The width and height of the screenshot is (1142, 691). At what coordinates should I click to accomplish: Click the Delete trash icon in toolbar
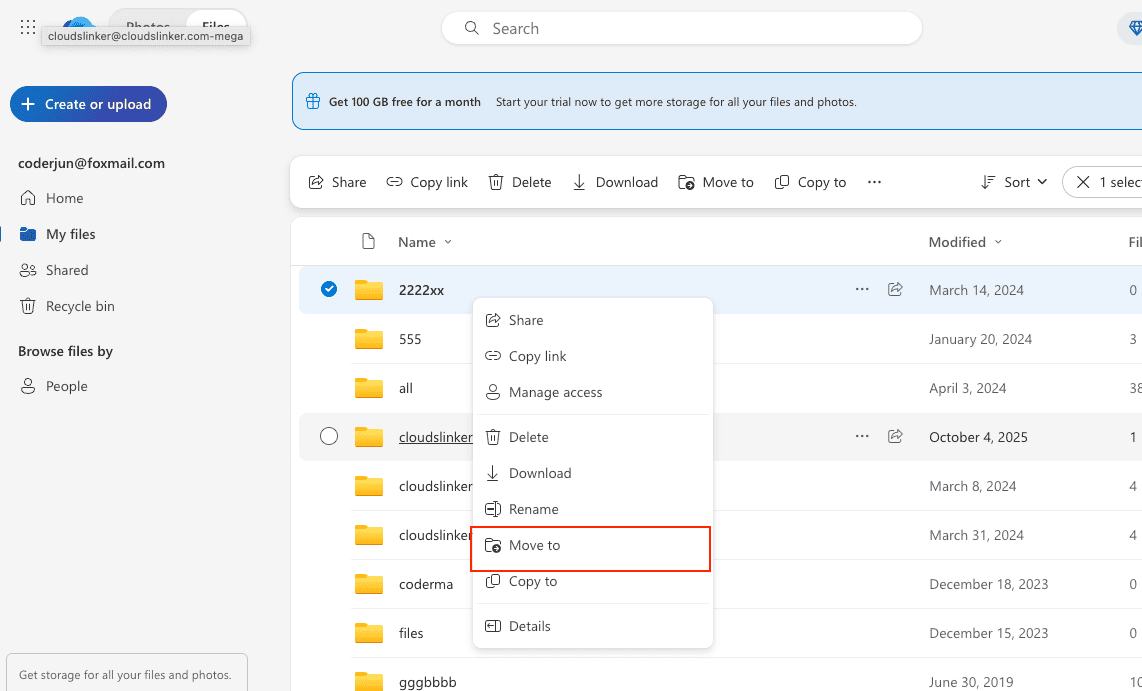point(496,182)
